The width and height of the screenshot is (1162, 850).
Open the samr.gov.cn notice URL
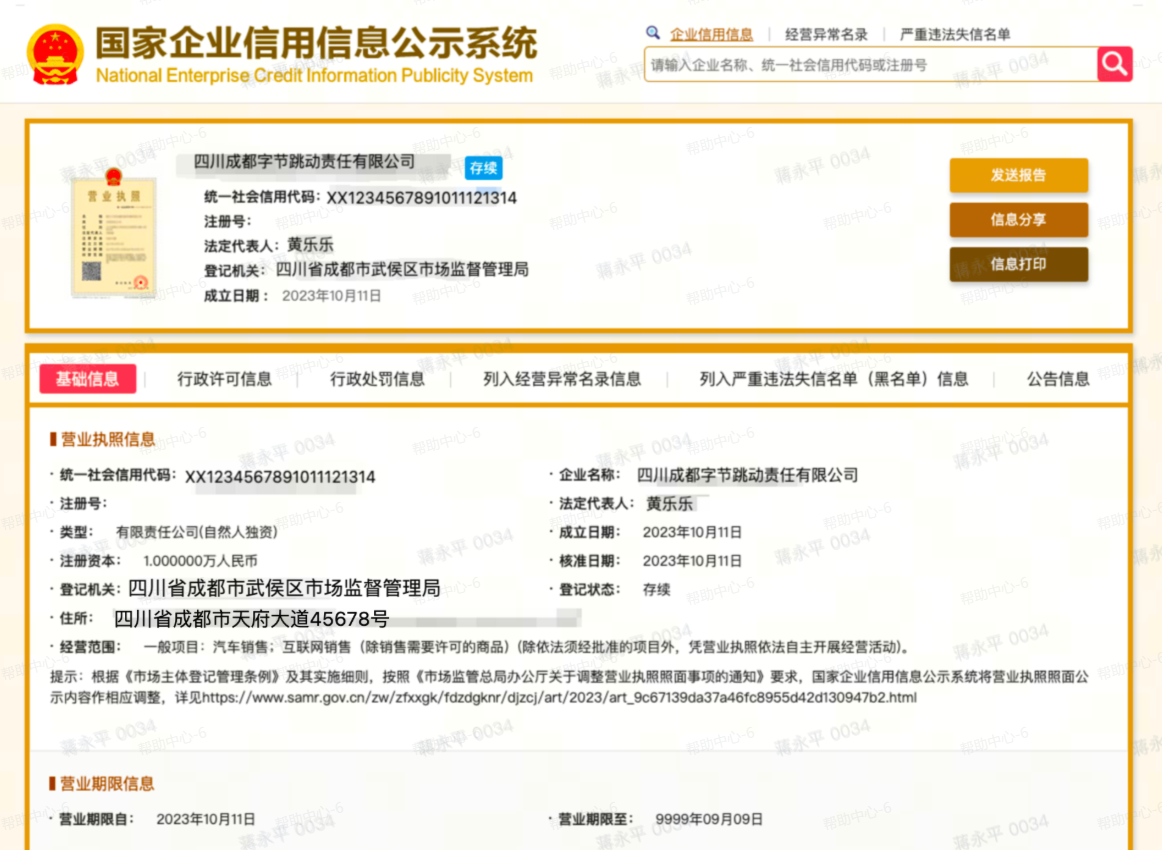pos(559,697)
